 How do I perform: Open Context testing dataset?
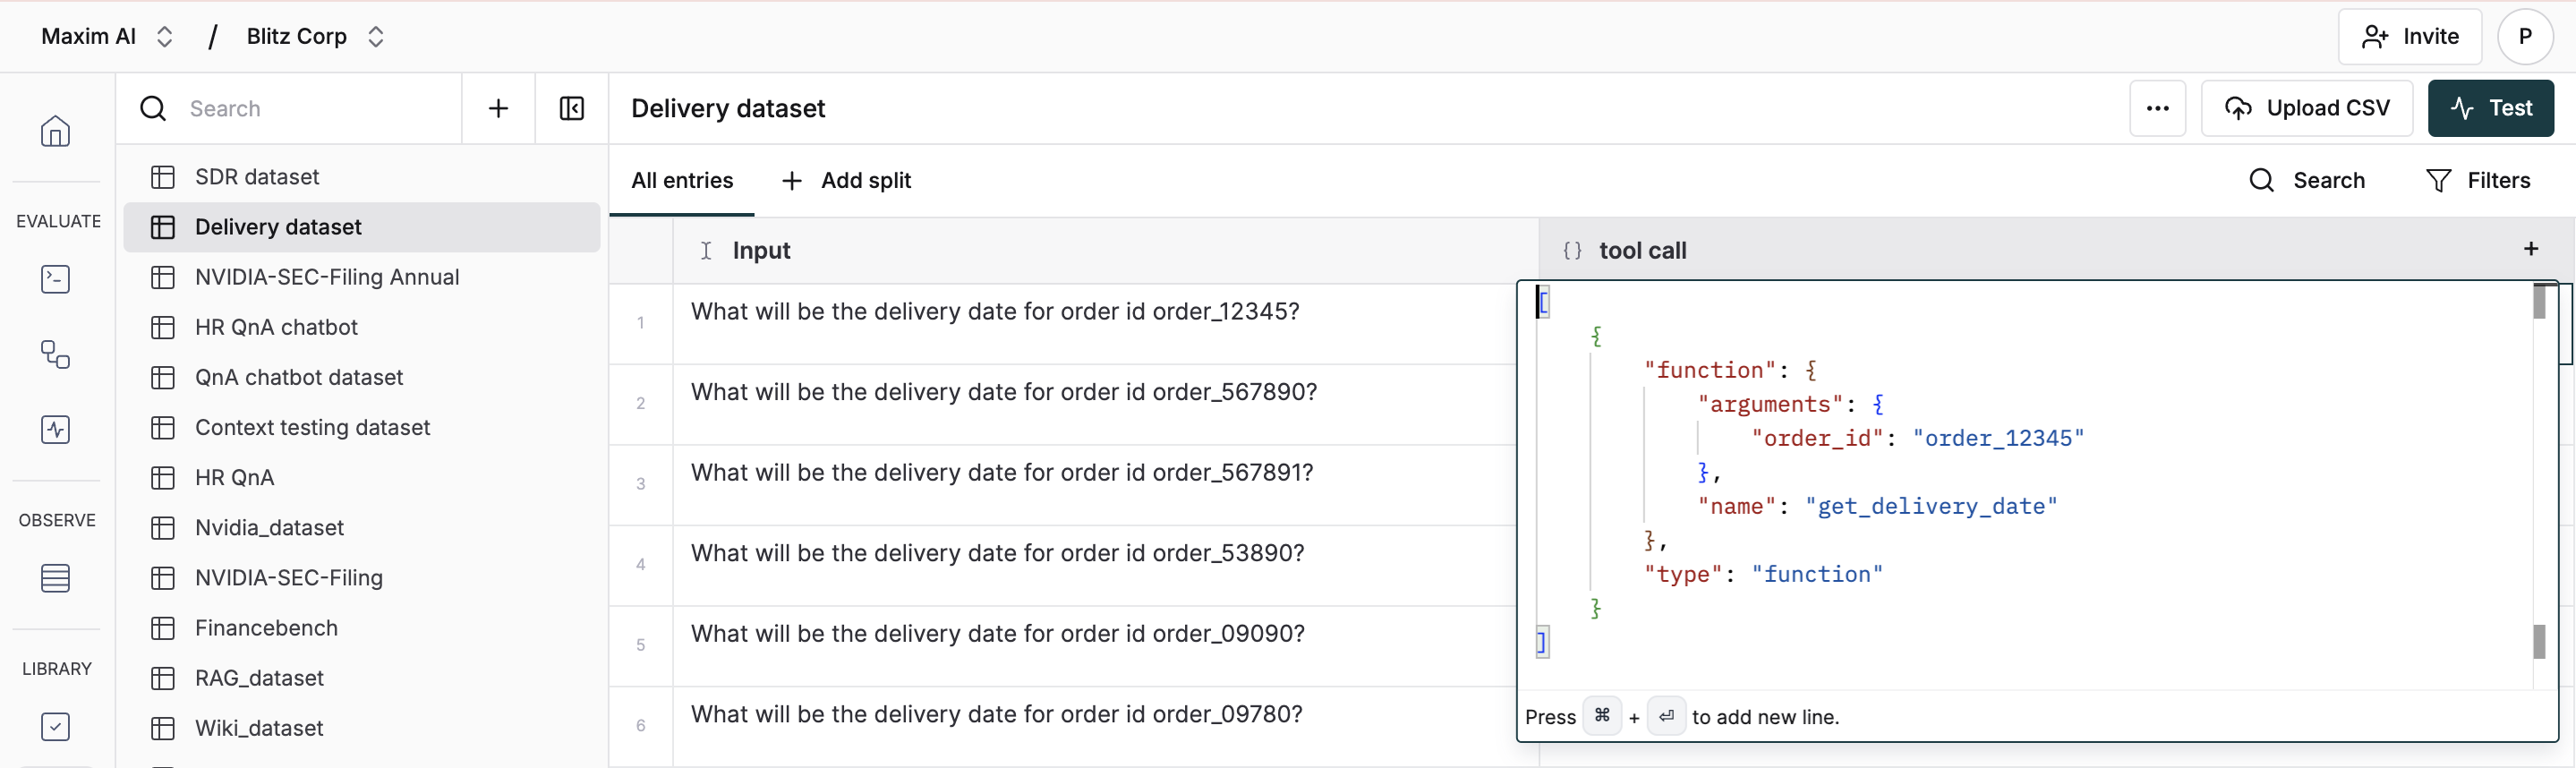click(x=361, y=427)
